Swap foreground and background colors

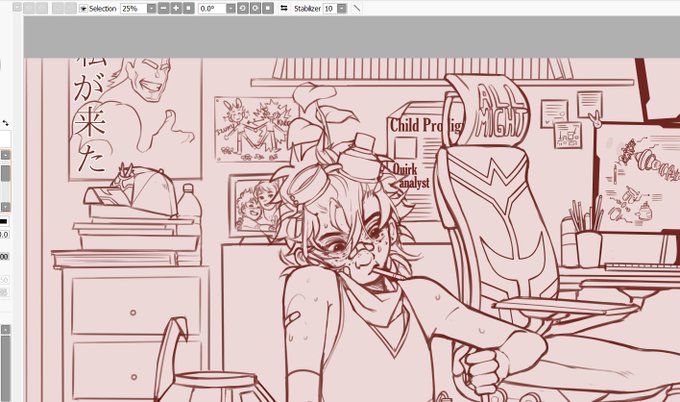coord(5,123)
